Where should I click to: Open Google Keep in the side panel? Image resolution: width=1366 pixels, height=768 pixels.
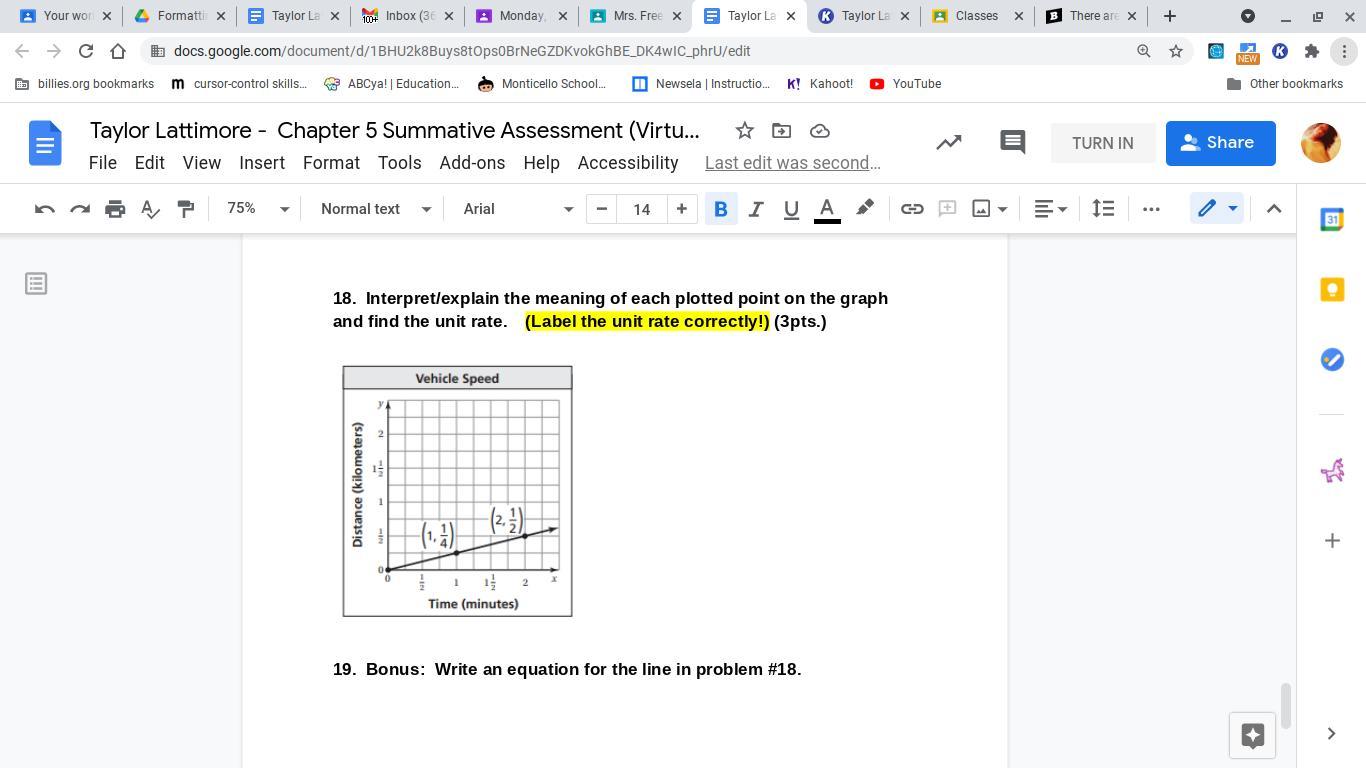click(1332, 290)
